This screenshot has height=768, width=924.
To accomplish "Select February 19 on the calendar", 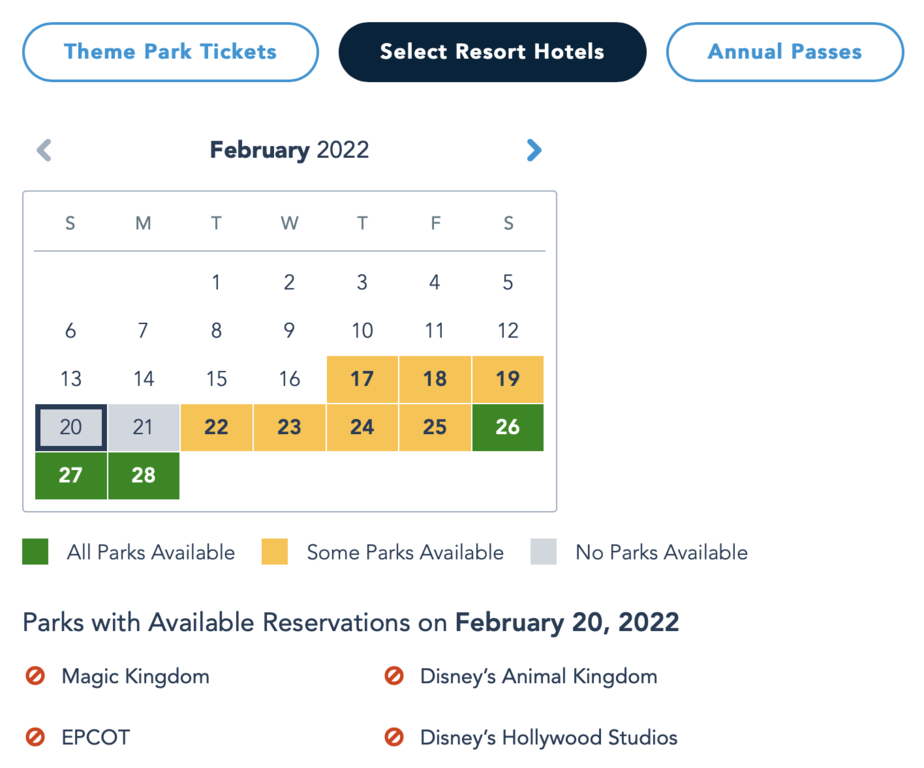I will pyautogui.click(x=508, y=379).
